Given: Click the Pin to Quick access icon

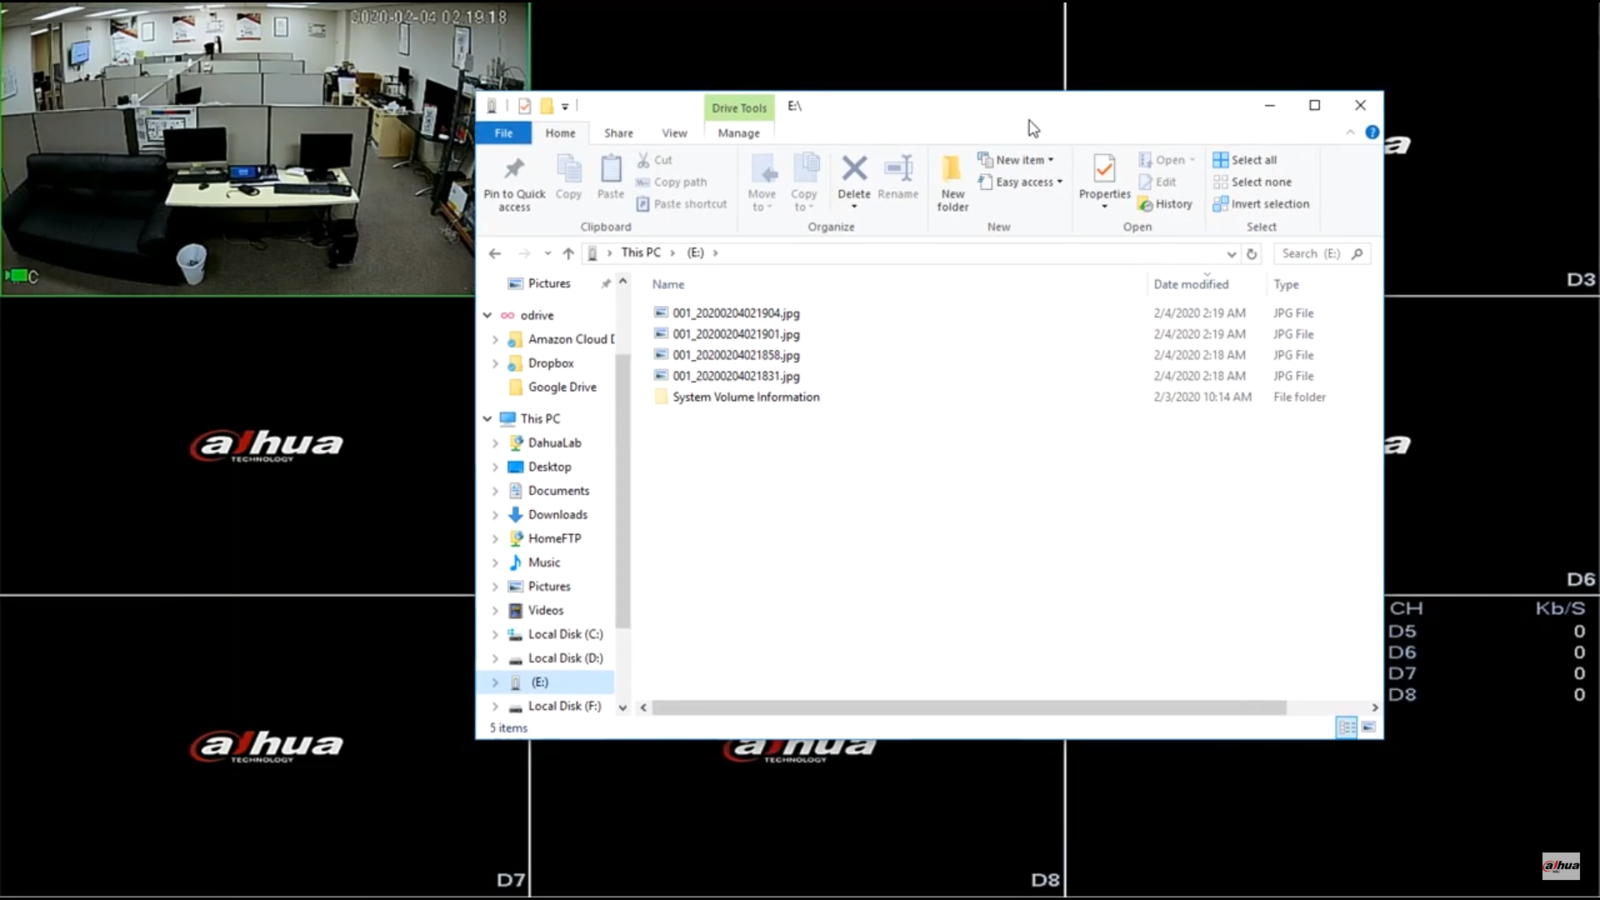Looking at the screenshot, I should (514, 168).
